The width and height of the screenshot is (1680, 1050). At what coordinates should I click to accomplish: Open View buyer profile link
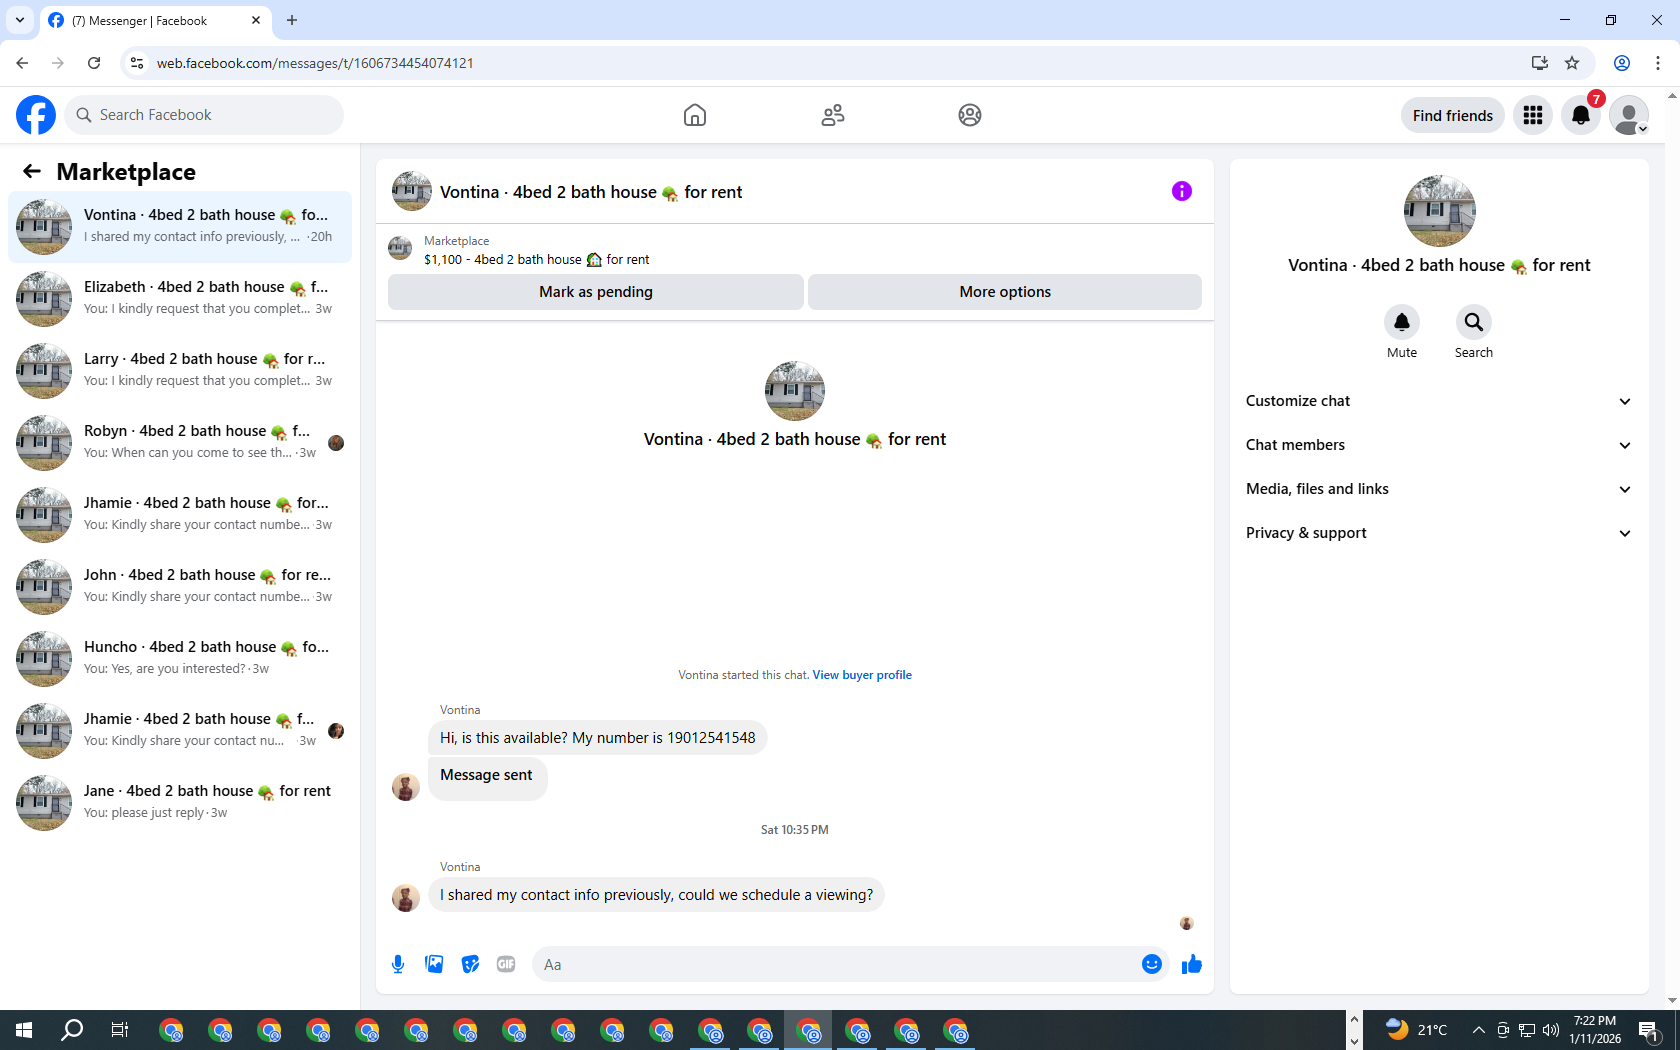[862, 675]
